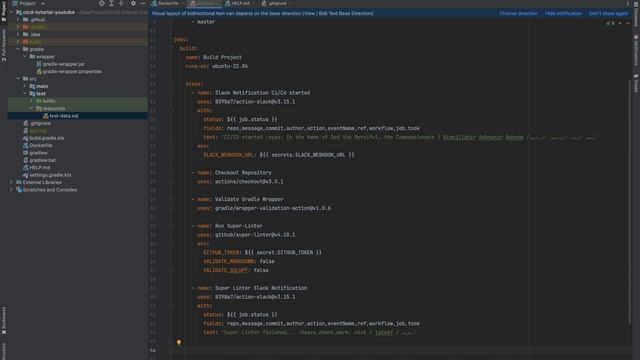Click the Choose direction link
The image size is (640, 360).
coord(518,13)
